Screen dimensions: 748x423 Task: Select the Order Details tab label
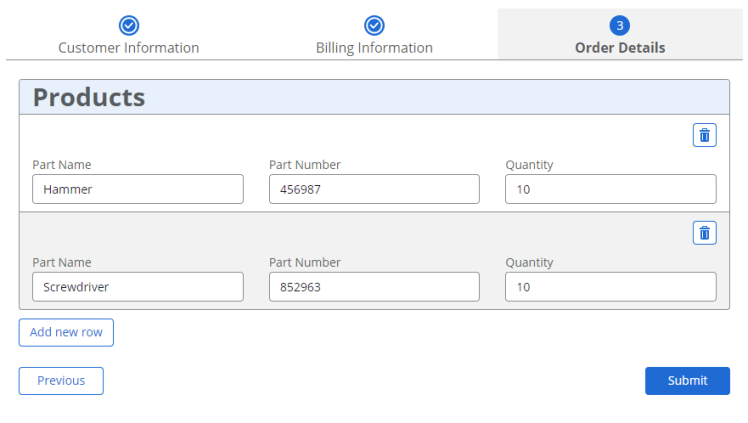(620, 48)
